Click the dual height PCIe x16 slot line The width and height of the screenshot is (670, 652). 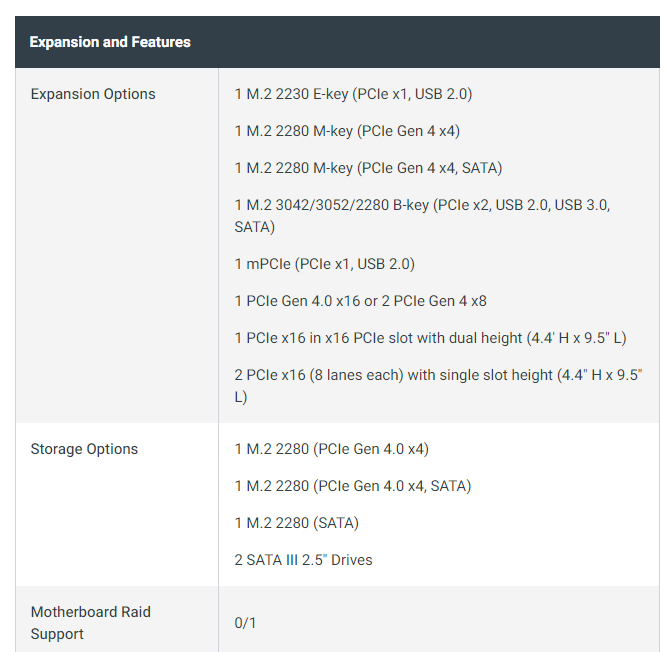[430, 338]
